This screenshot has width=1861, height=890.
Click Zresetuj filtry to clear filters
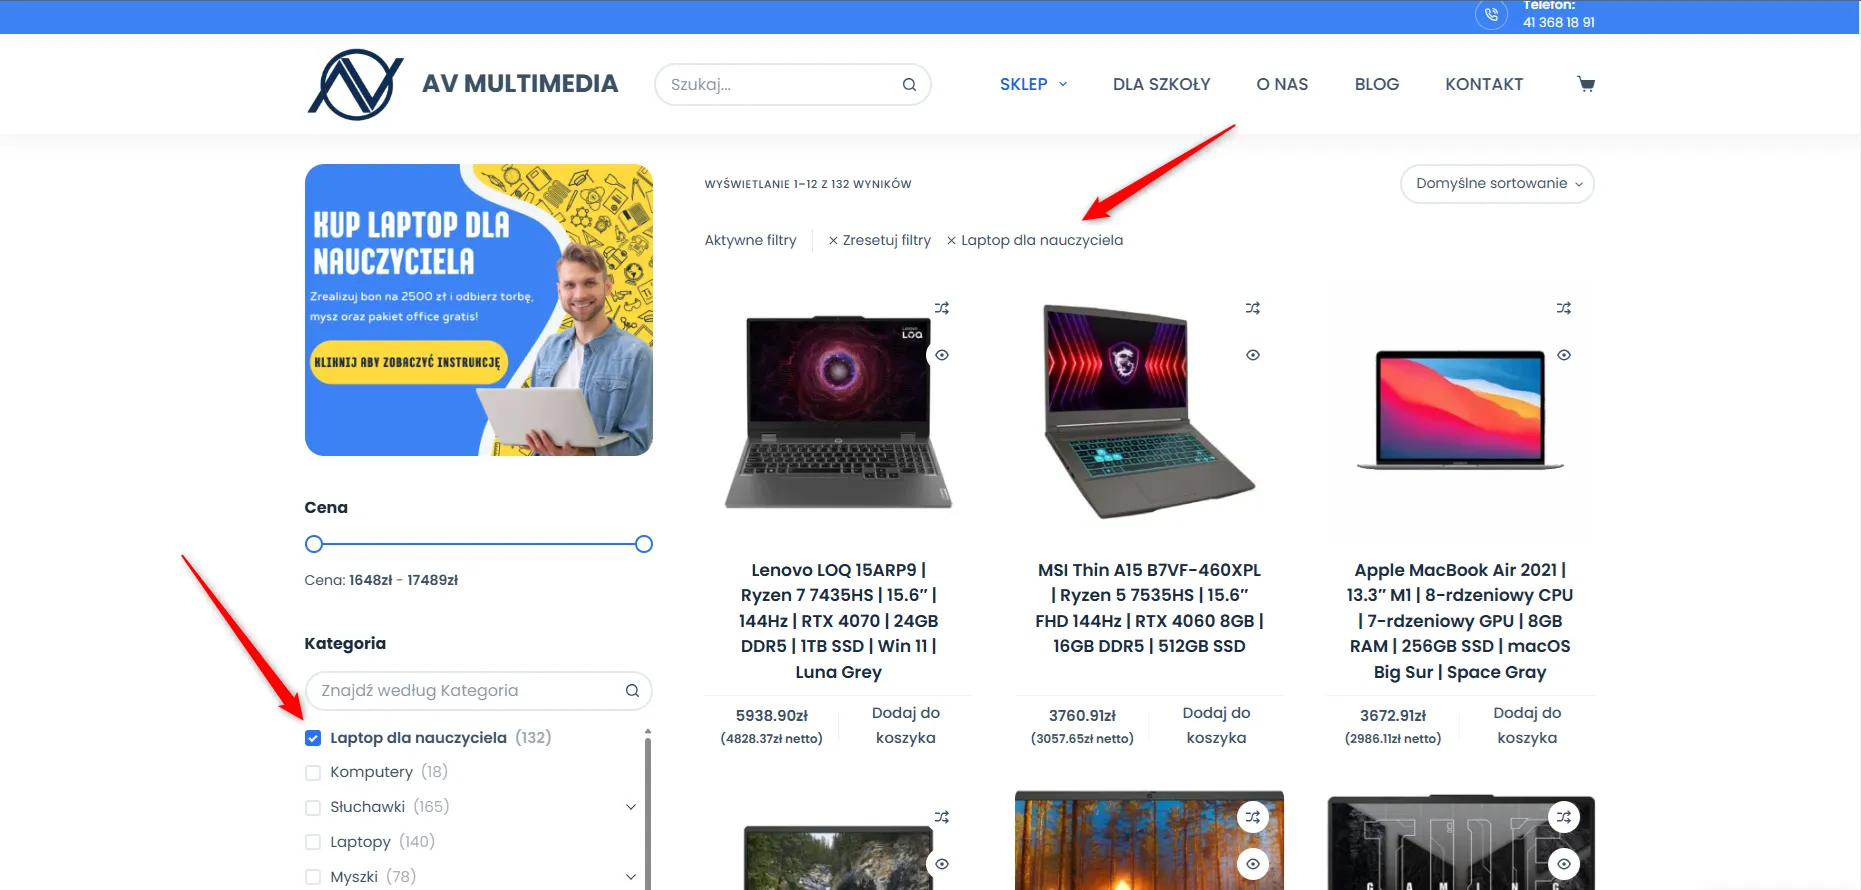coord(879,240)
